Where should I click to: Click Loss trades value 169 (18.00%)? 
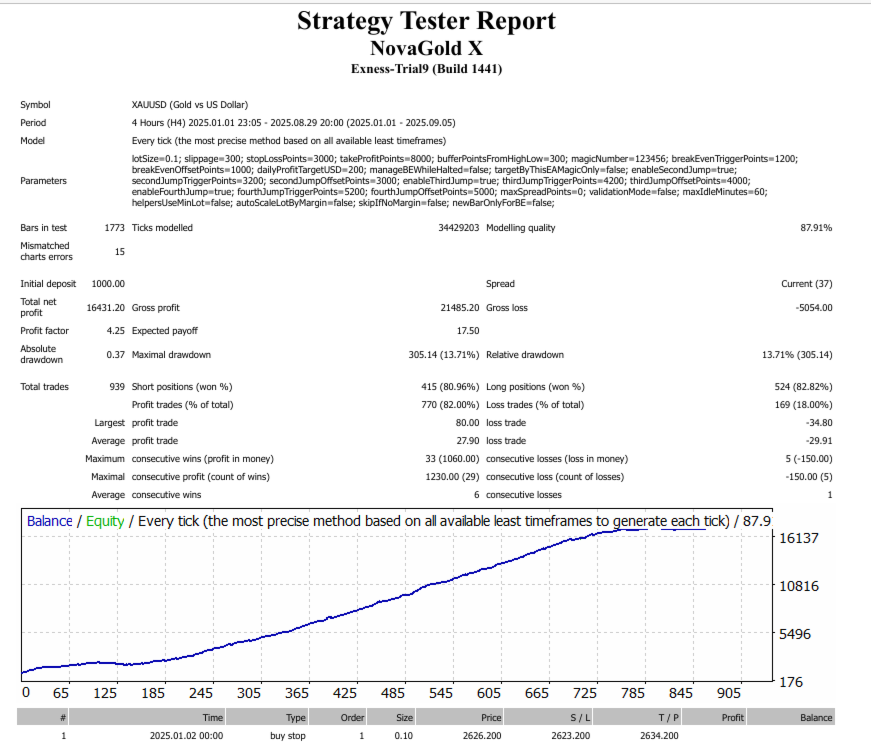(803, 405)
